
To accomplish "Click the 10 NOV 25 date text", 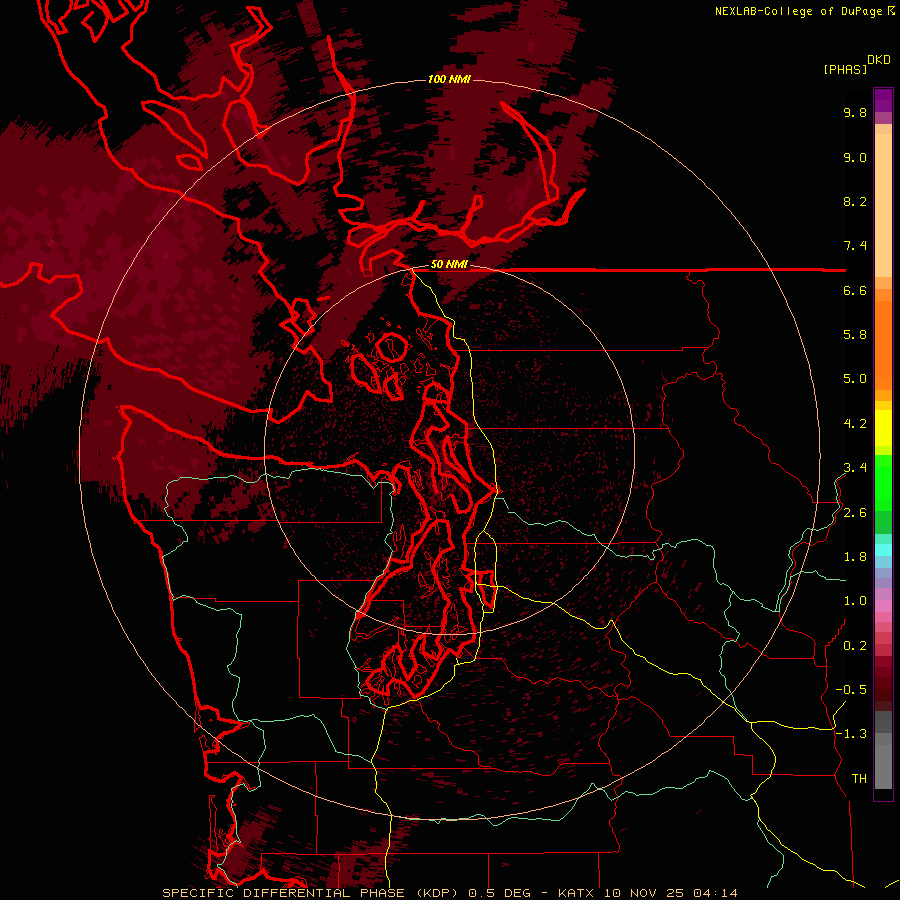I will tap(643, 893).
